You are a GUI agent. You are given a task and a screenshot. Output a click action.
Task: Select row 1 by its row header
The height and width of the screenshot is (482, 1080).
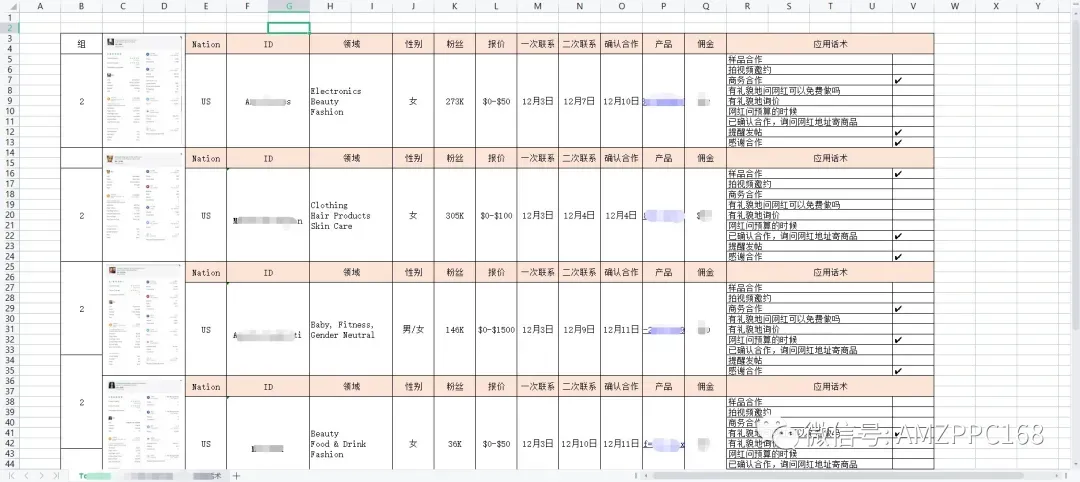pos(10,17)
